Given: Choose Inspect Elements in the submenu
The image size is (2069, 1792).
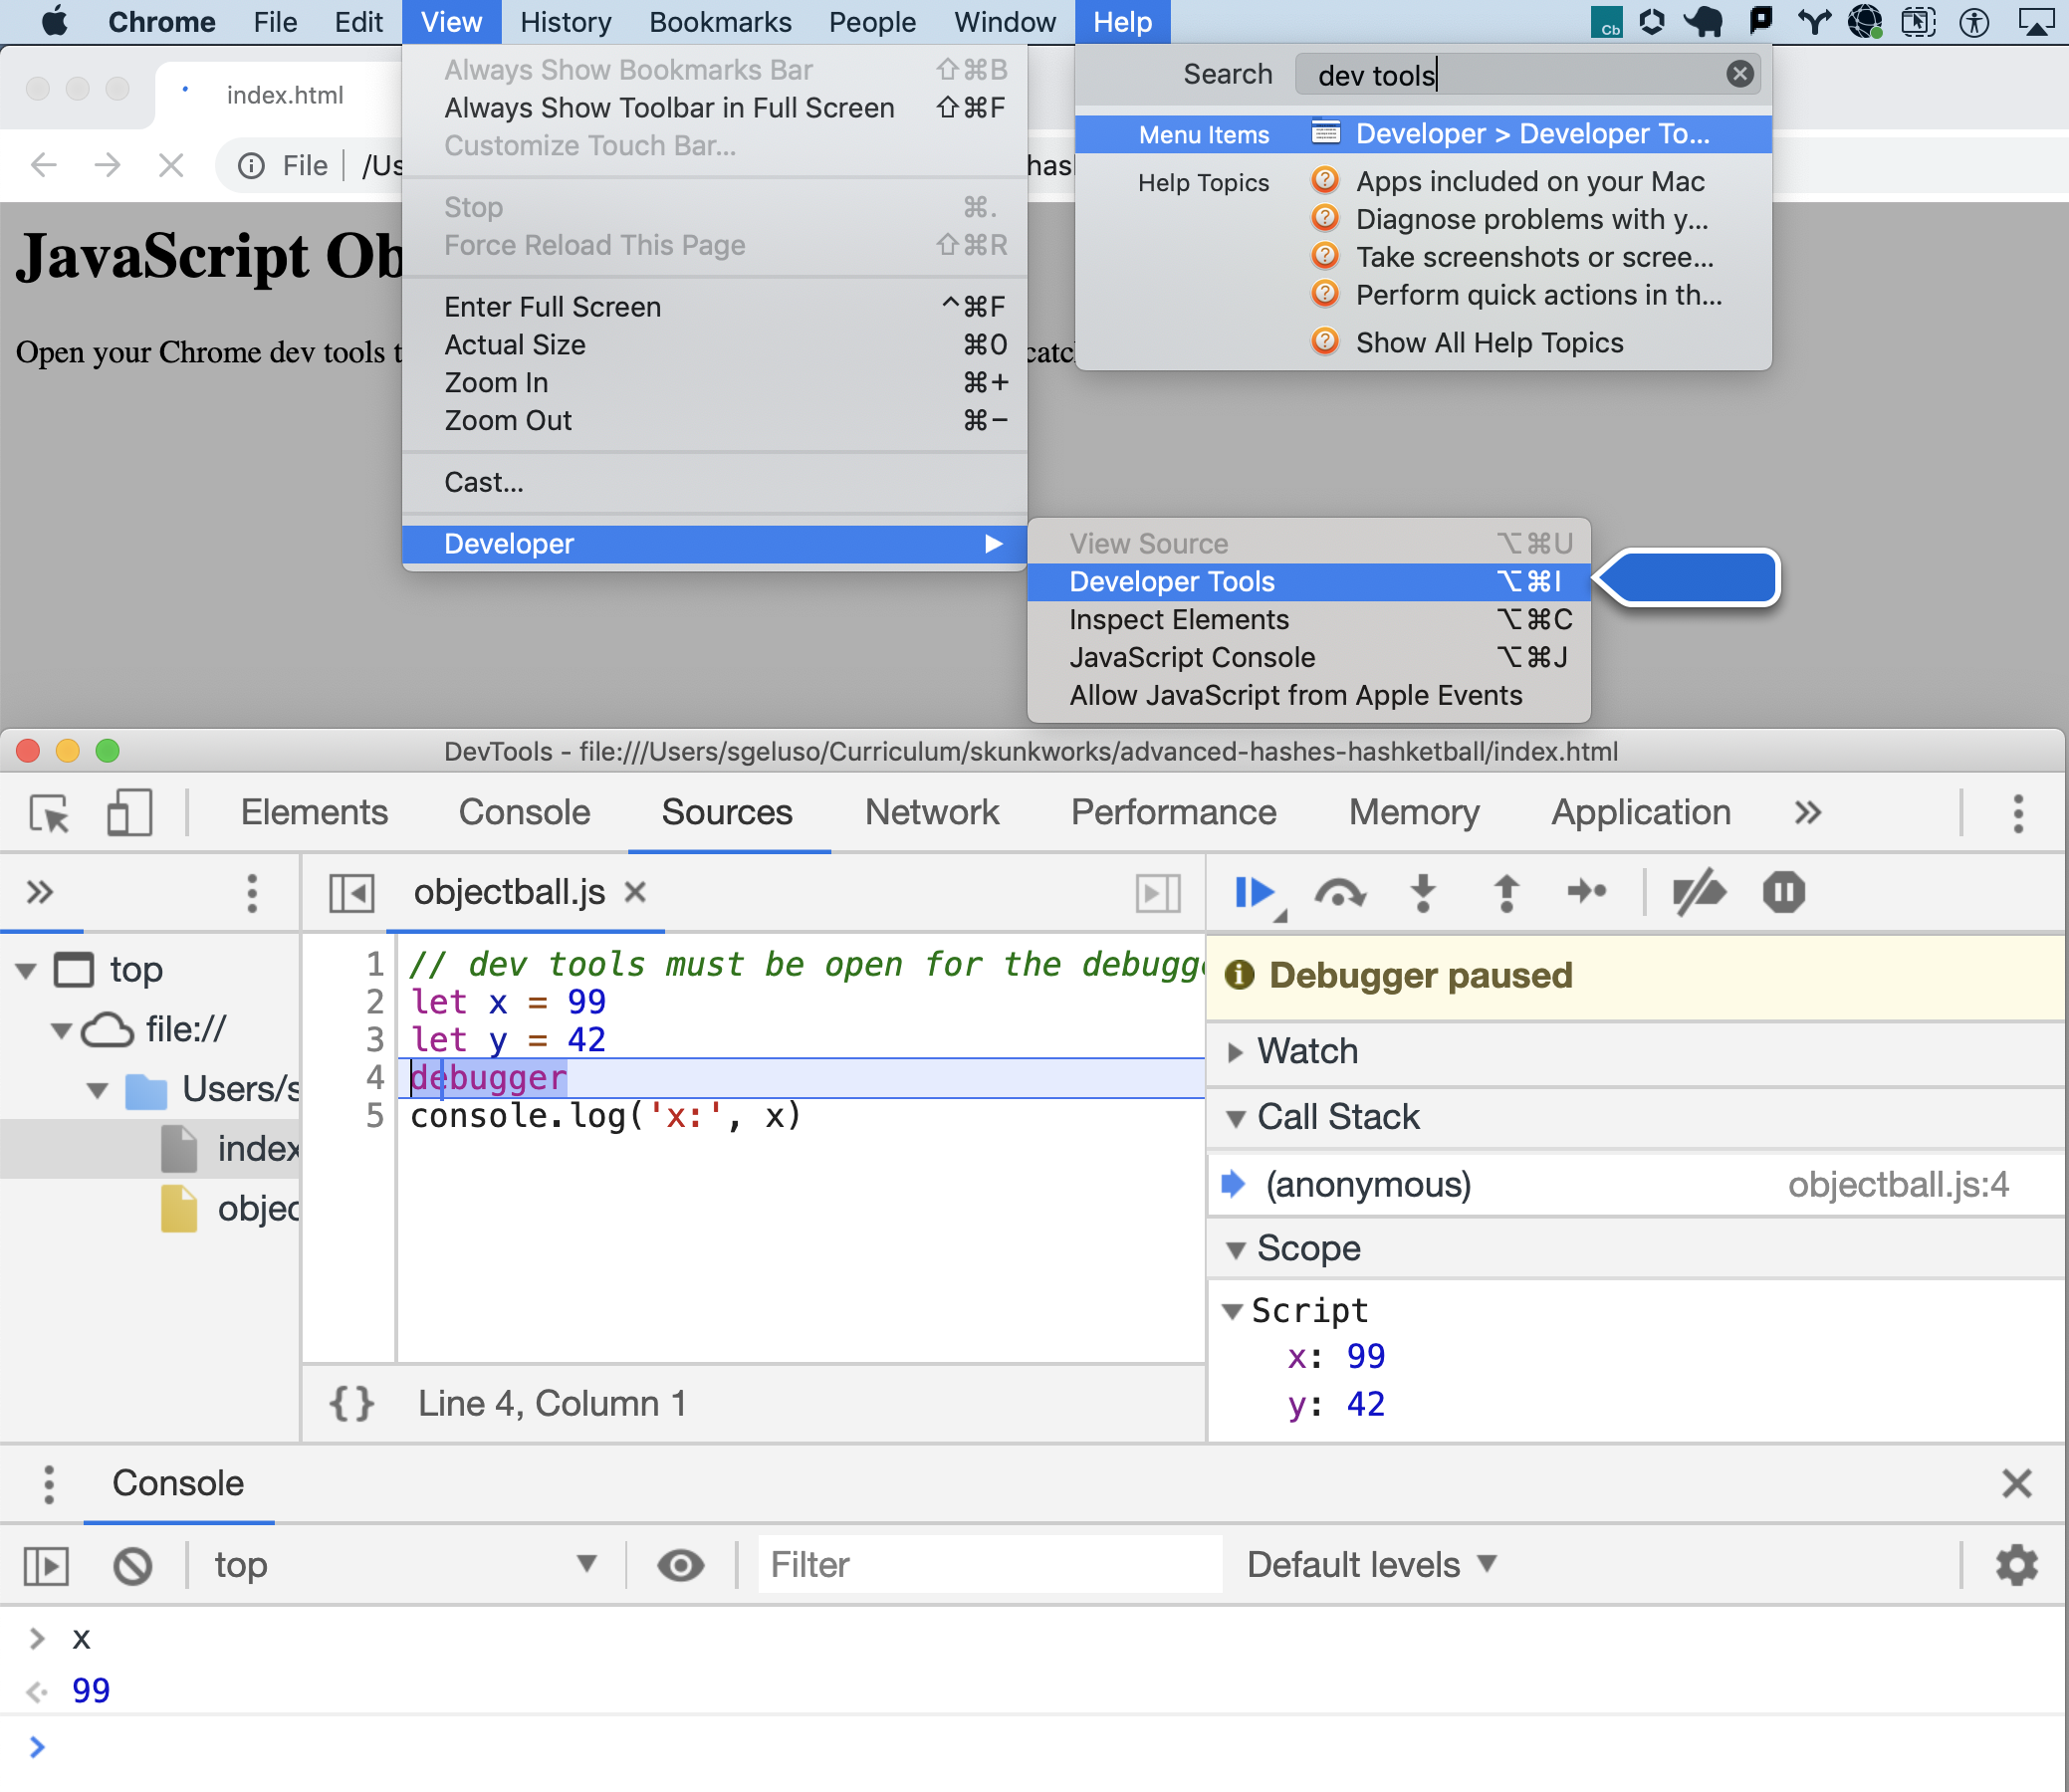Looking at the screenshot, I should point(1308,620).
